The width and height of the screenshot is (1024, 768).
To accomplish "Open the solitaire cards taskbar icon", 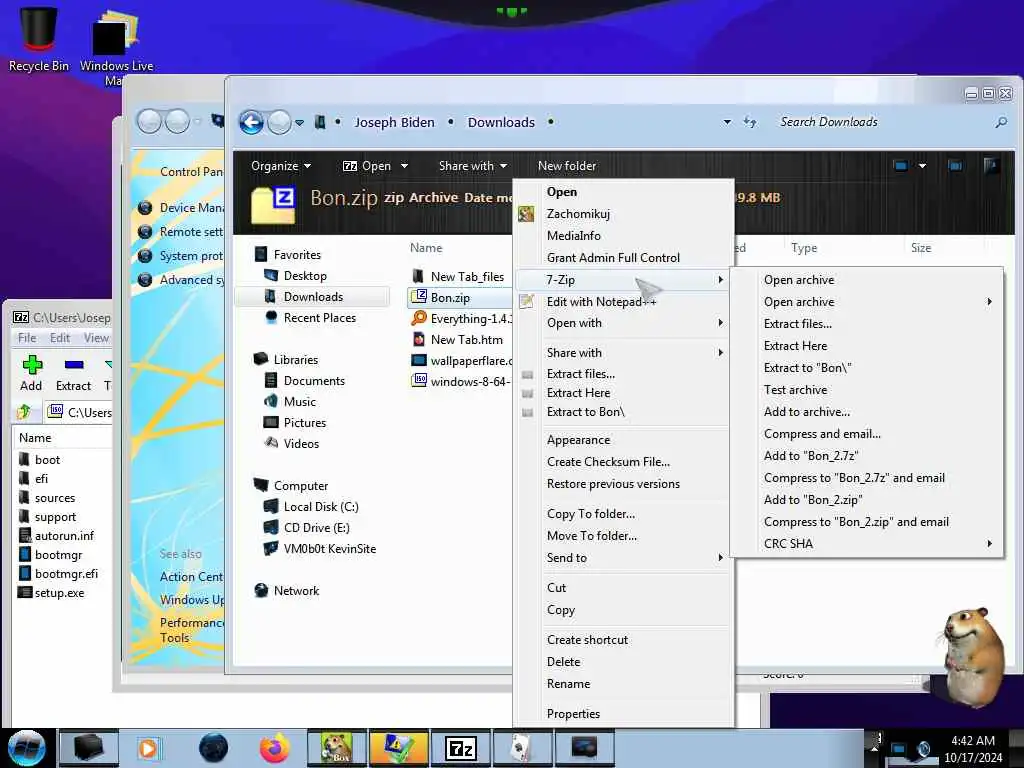I will pos(522,748).
